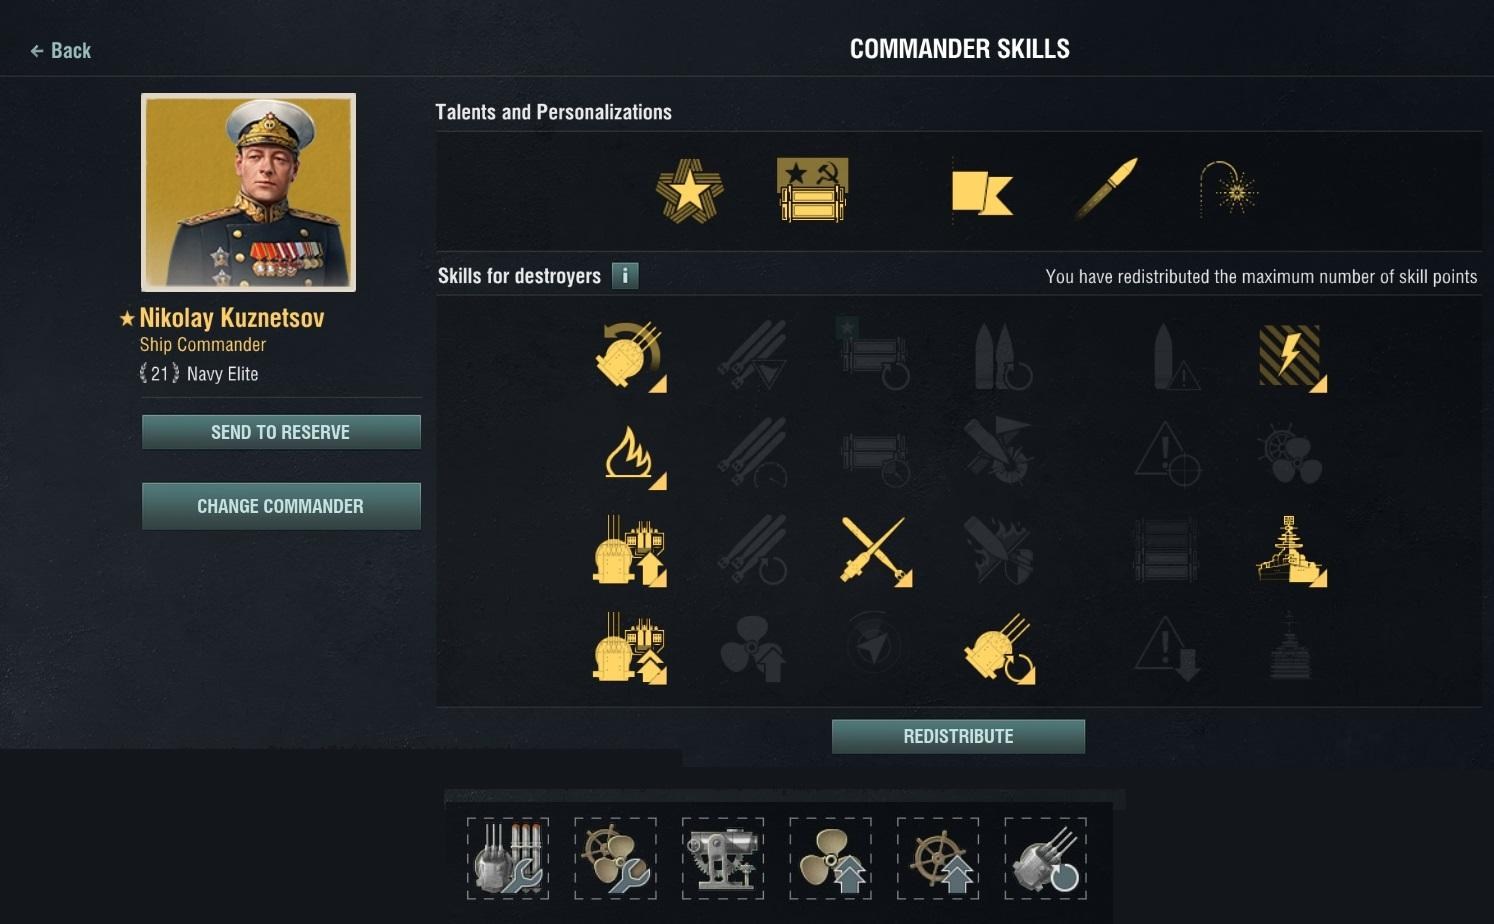Select the gold star talent icon
Screen dimensions: 1494x924
[x=689, y=190]
